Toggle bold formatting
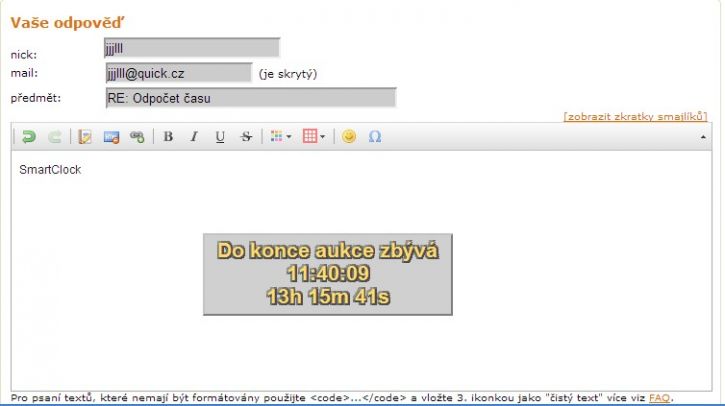This screenshot has width=725, height=406. [x=168, y=136]
